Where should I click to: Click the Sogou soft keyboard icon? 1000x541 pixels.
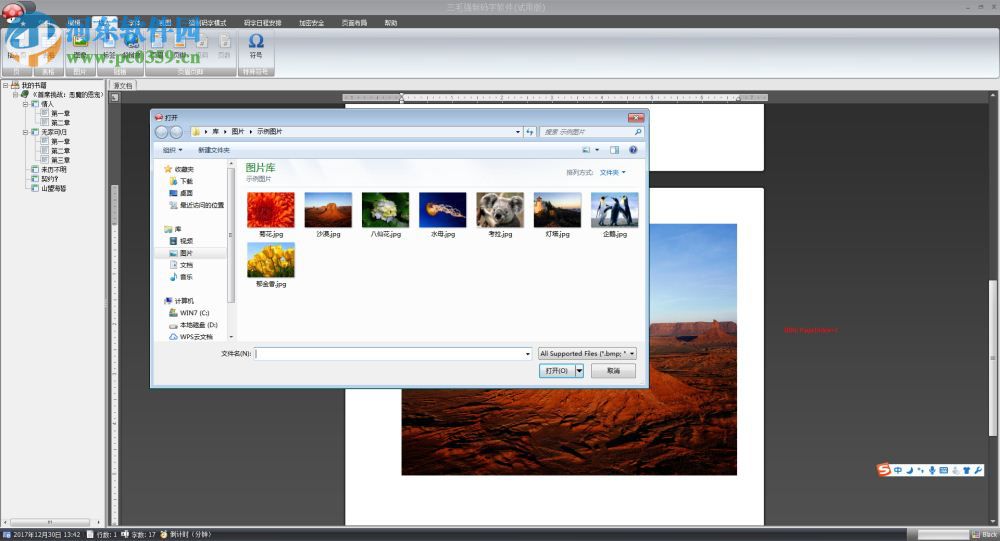tap(943, 470)
